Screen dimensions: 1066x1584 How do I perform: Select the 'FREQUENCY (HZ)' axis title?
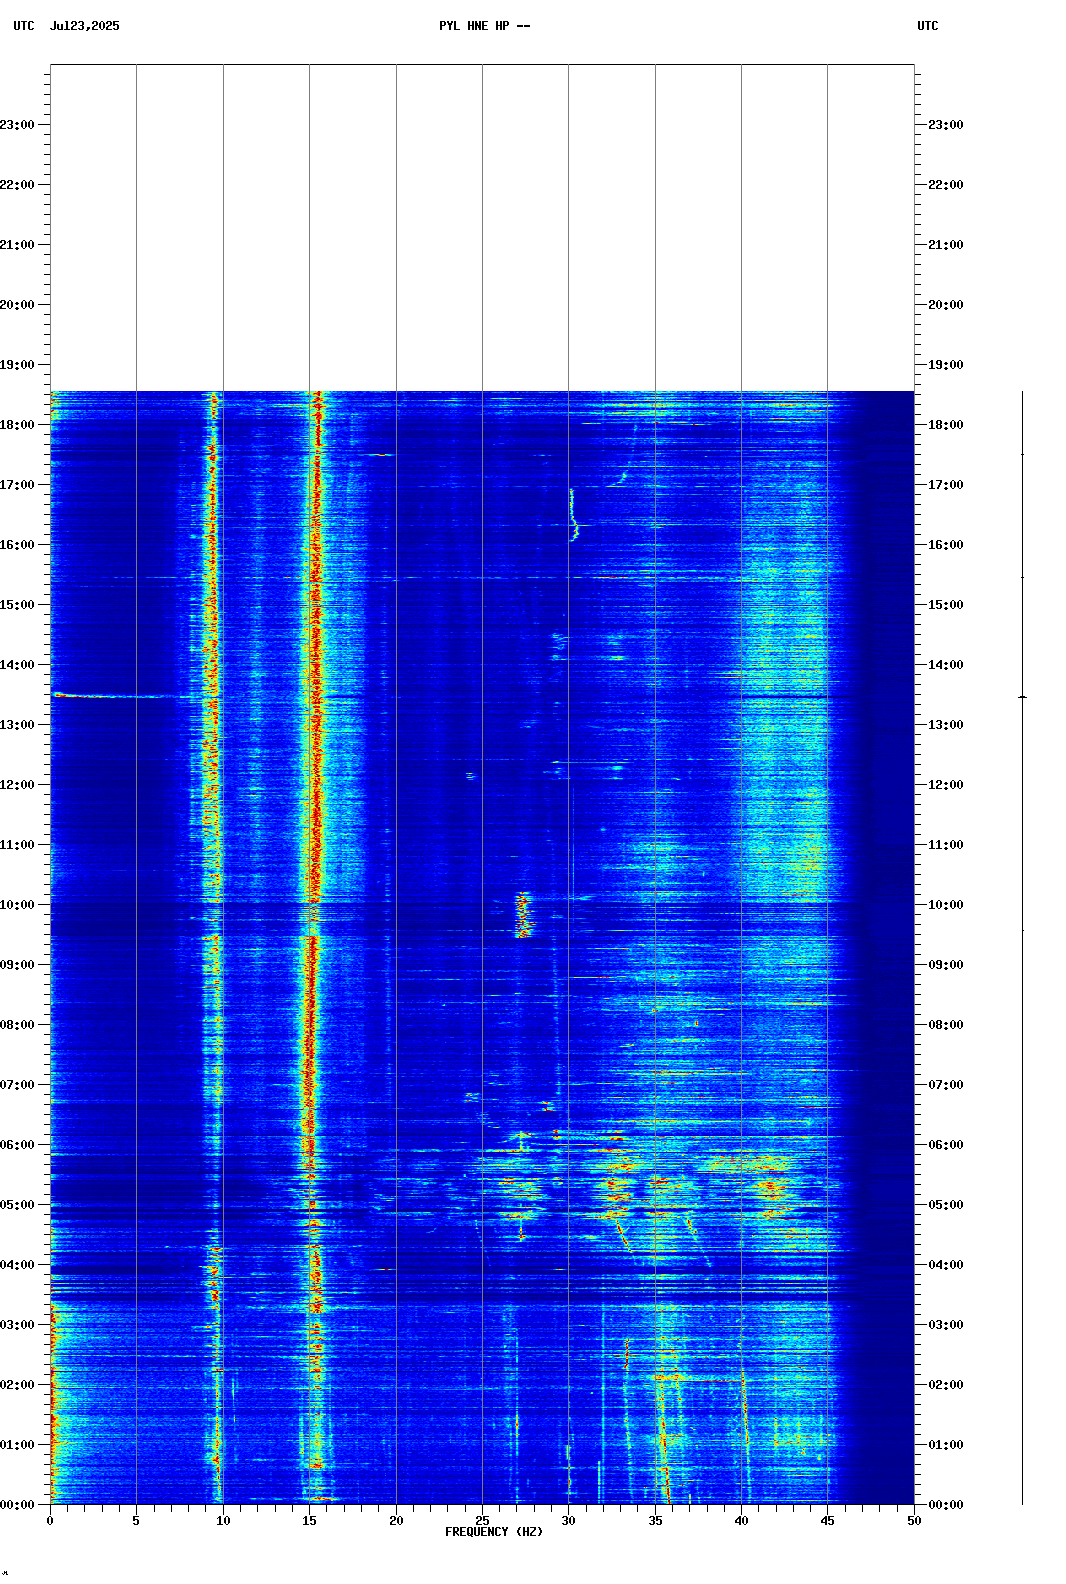point(494,1532)
